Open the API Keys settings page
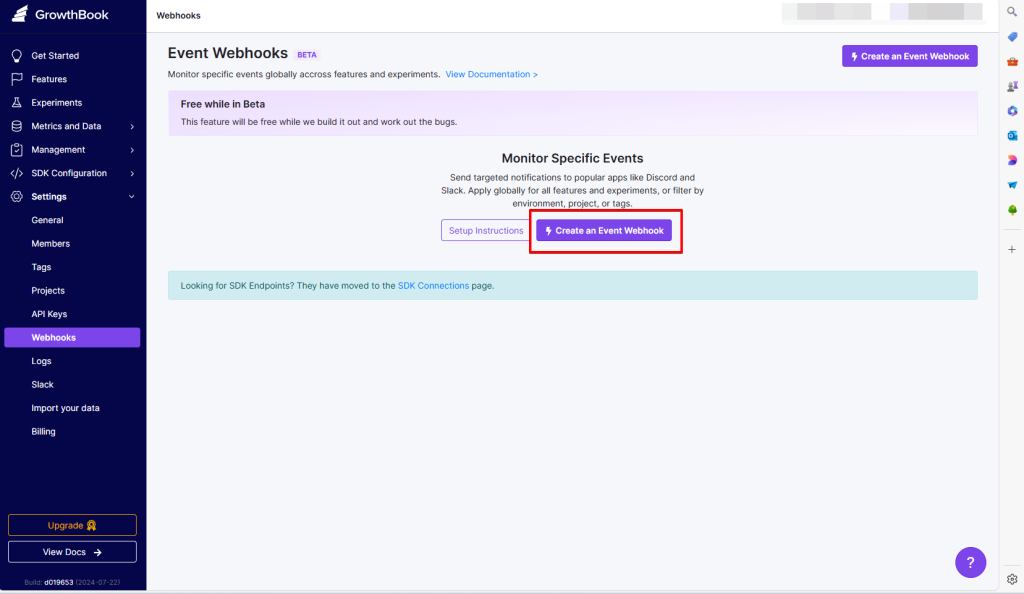 (49, 314)
